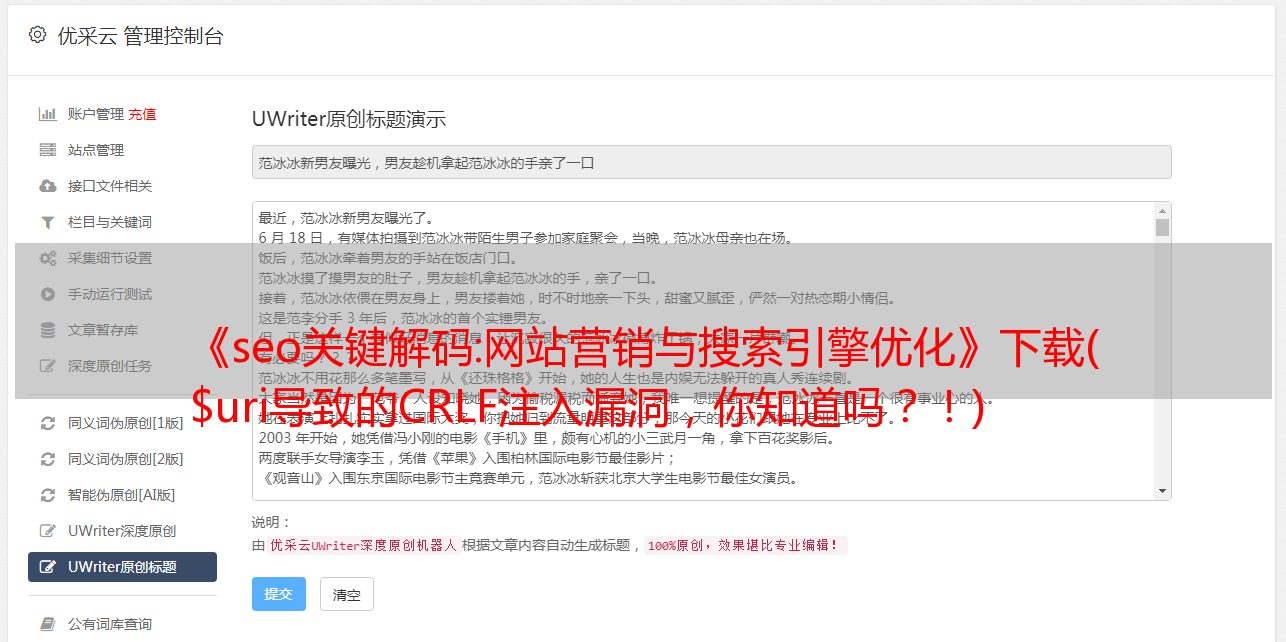Click the article textarea scrollbar down arrow
1286x642 pixels.
coord(1162,491)
